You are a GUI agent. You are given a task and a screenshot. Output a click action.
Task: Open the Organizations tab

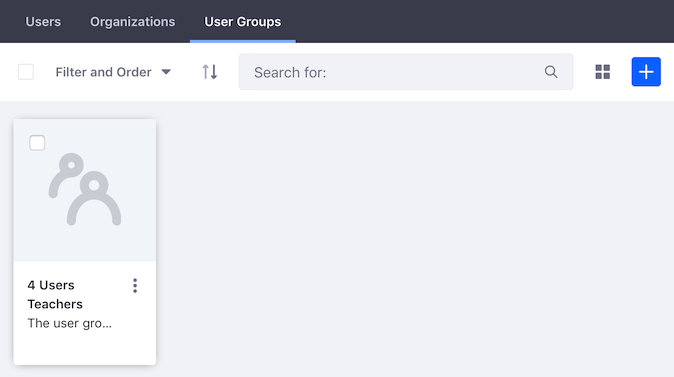pyautogui.click(x=132, y=21)
